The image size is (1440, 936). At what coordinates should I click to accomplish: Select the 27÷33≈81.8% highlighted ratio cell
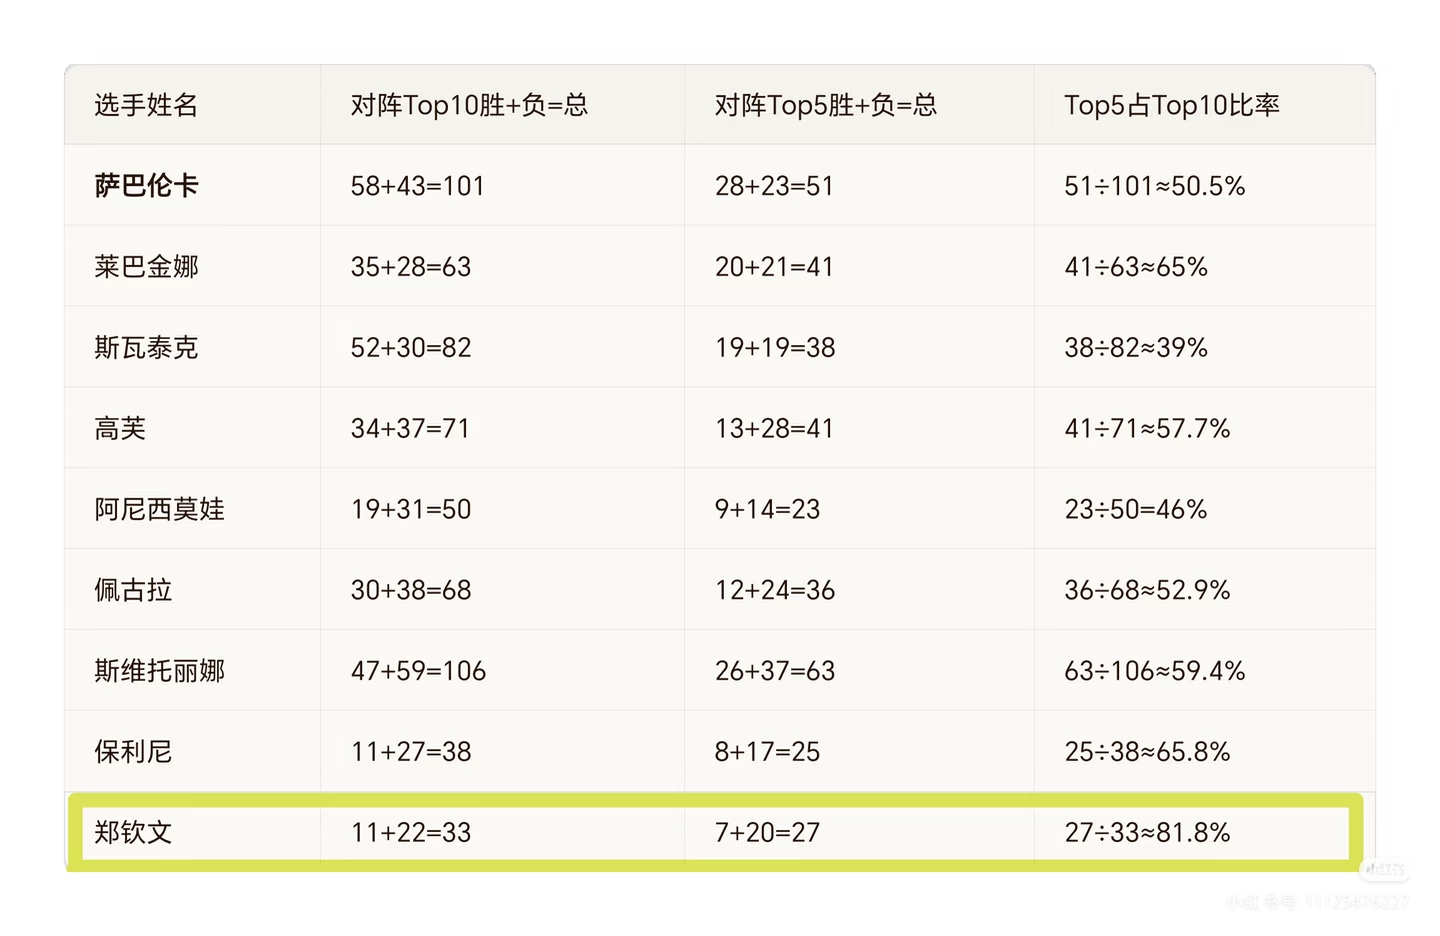1147,832
